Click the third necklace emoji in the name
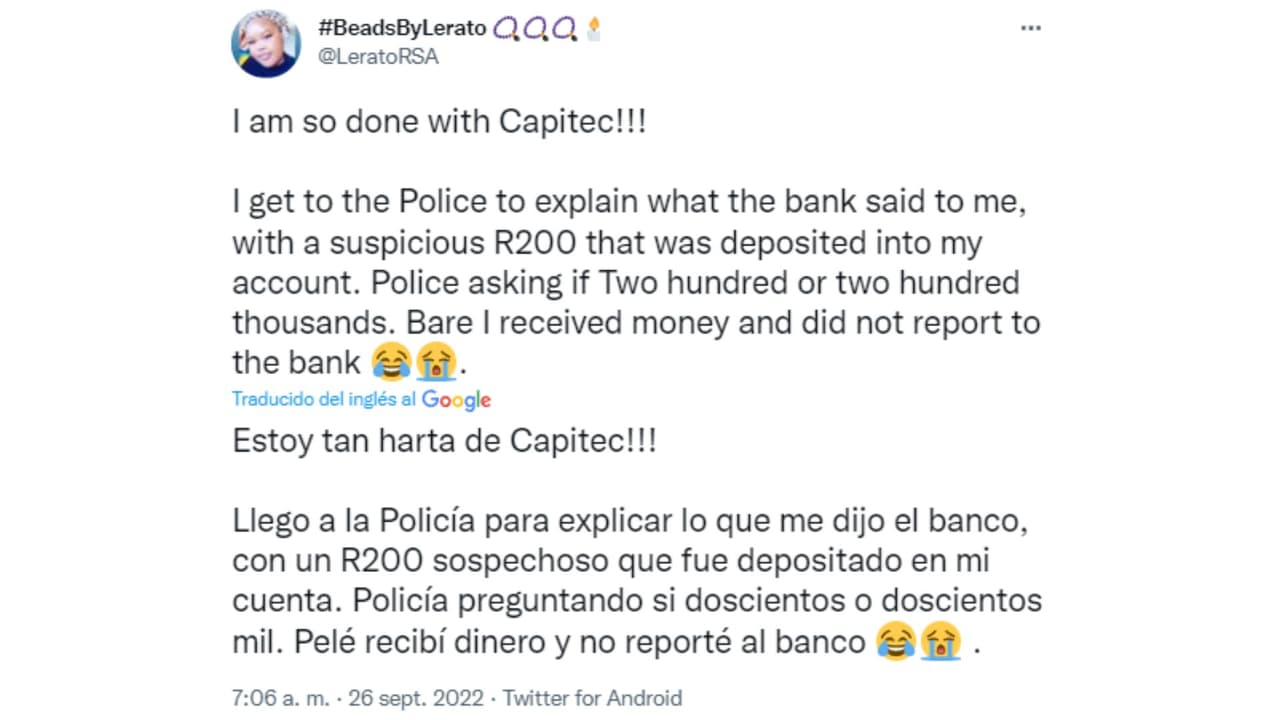Image resolution: width=1280 pixels, height=720 pixels. tap(564, 28)
